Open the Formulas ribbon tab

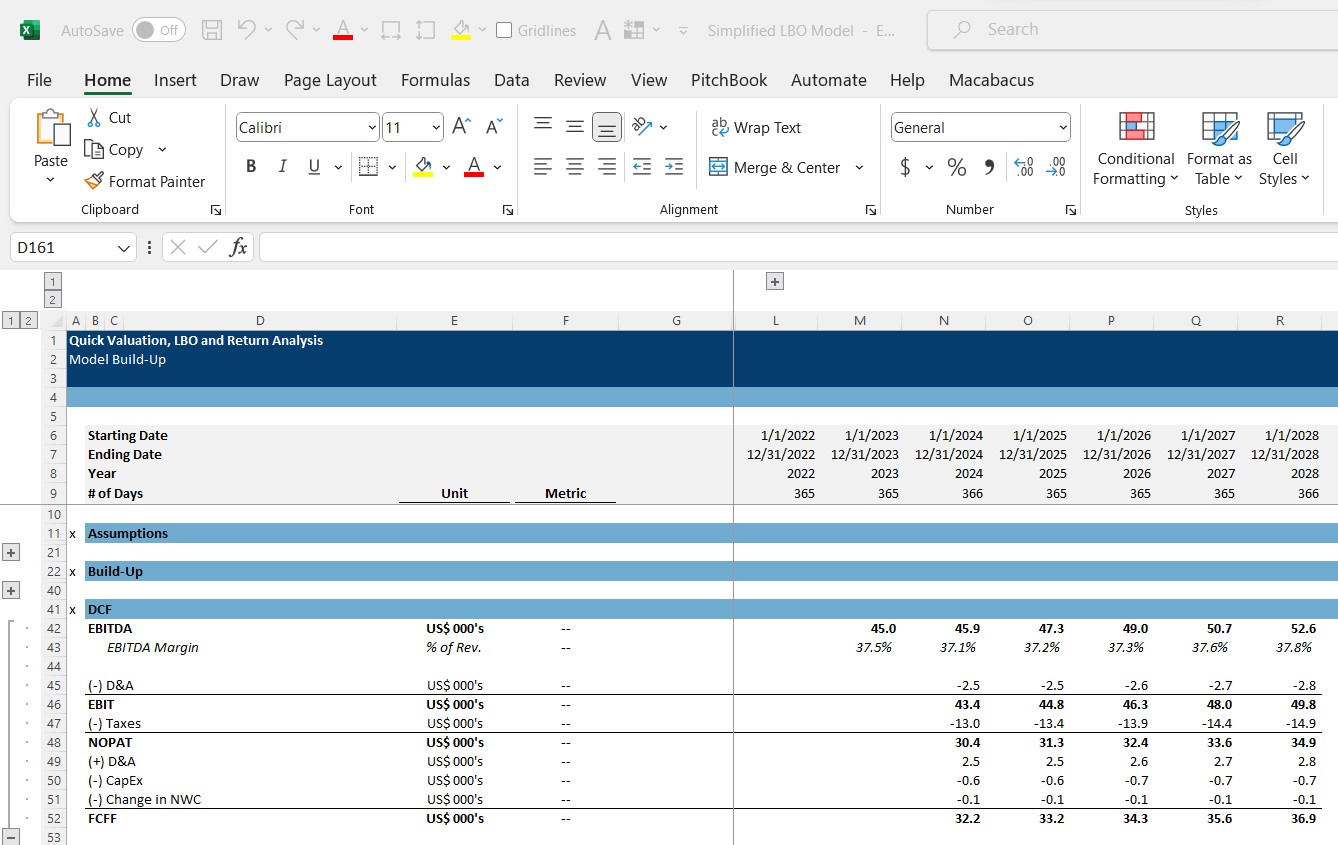(x=435, y=80)
